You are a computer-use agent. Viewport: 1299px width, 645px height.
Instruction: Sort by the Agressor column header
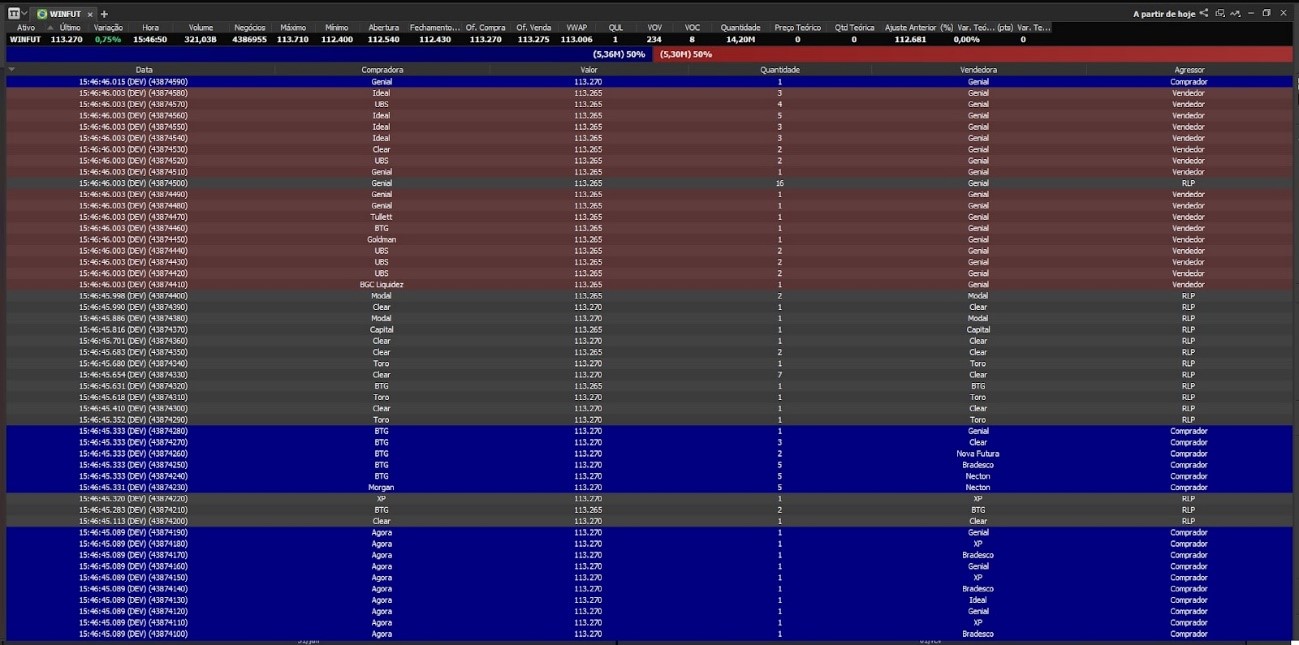pos(1188,70)
